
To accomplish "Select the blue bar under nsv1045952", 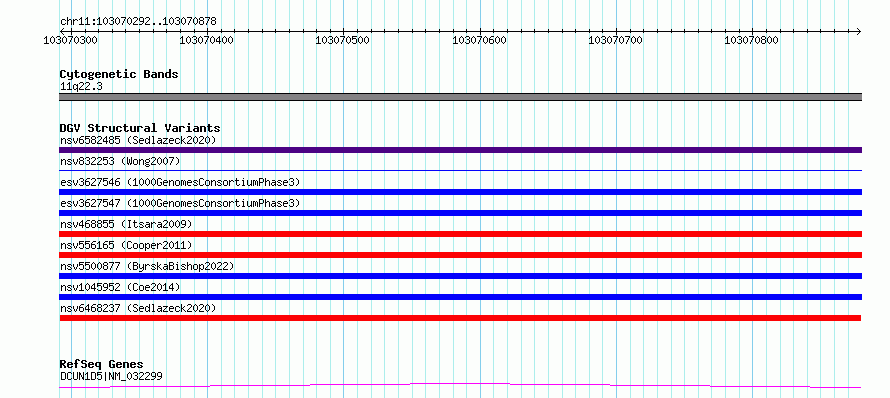I will pos(460,297).
